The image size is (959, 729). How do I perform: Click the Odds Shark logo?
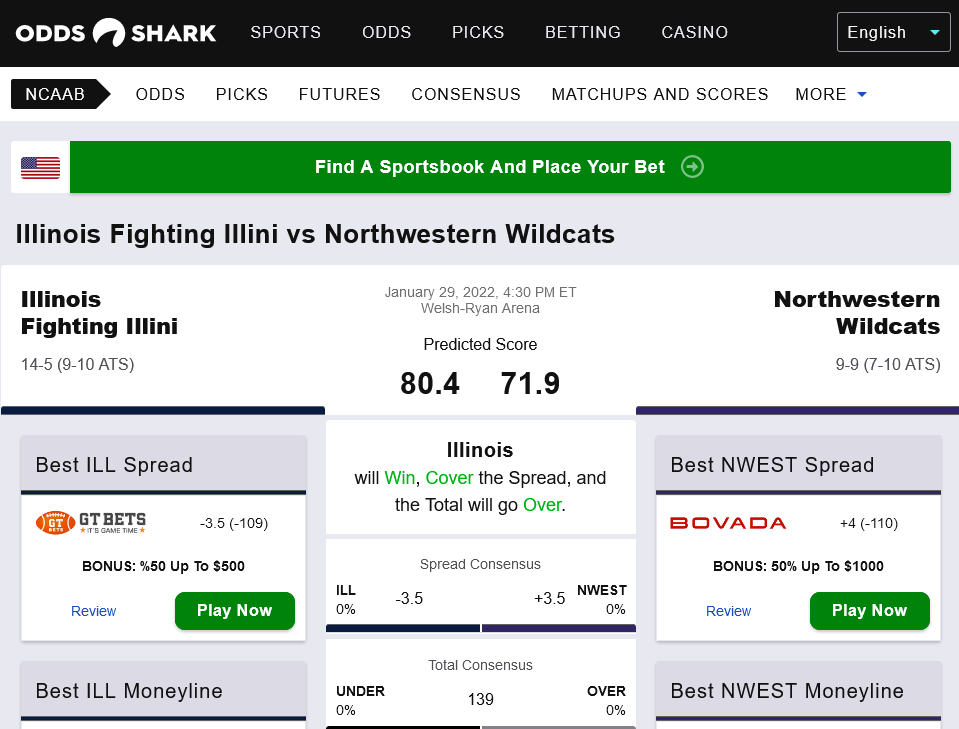tap(116, 33)
